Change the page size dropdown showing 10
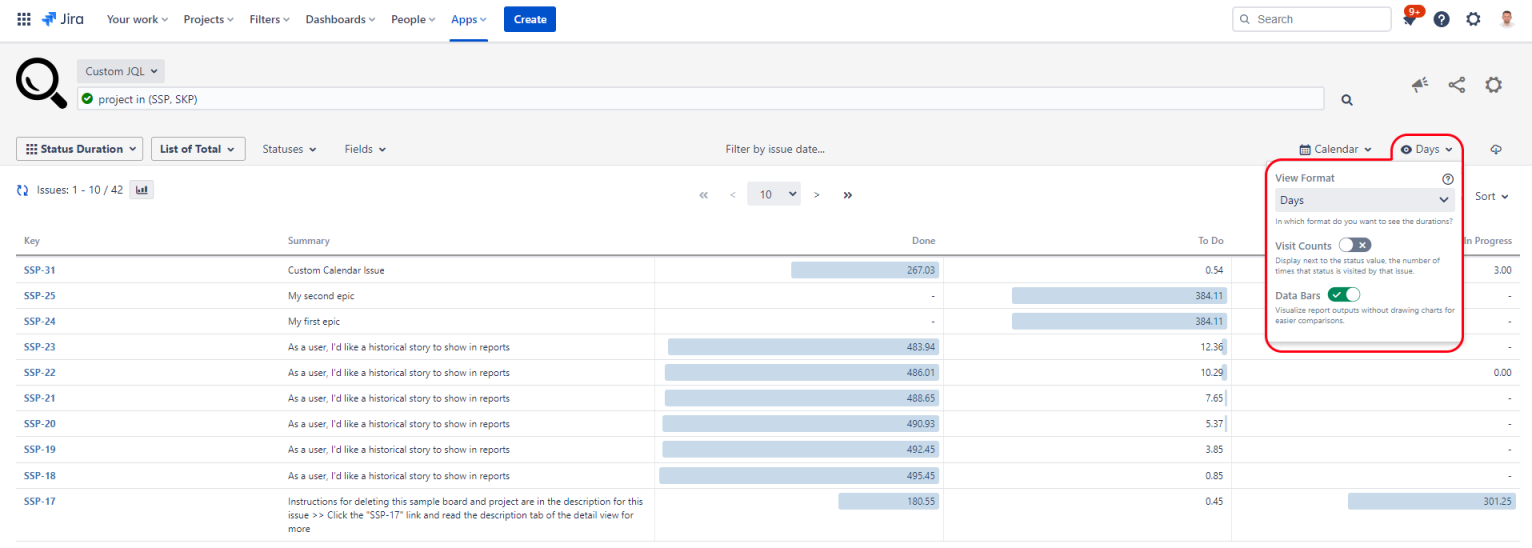Image resolution: width=1532 pixels, height=548 pixels. click(774, 195)
